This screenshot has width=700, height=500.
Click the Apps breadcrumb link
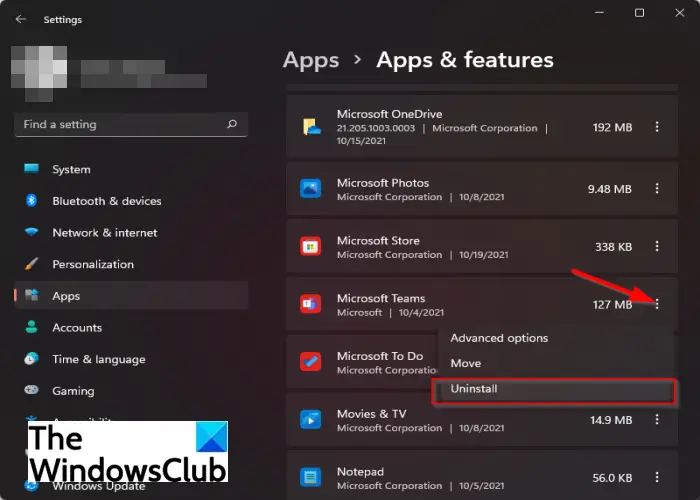(x=311, y=60)
